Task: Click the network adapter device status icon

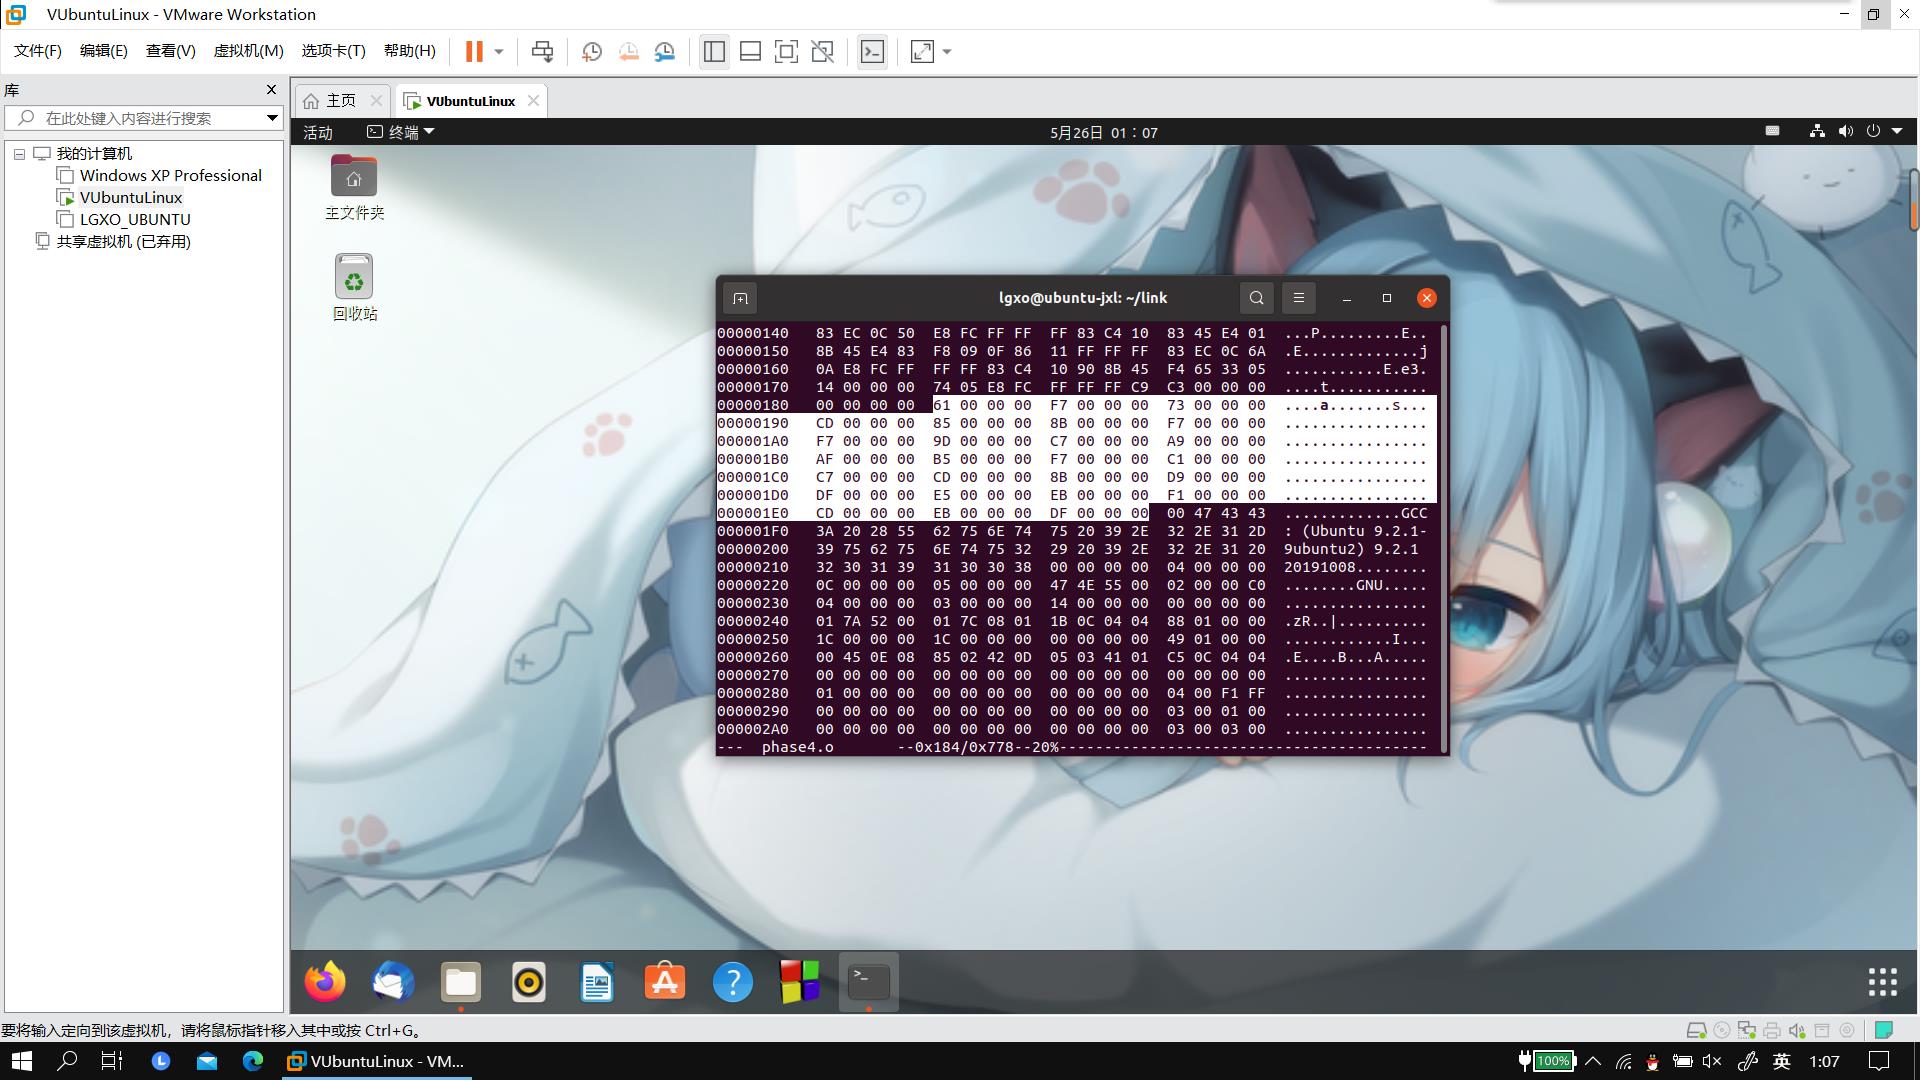Action: (x=1746, y=1030)
